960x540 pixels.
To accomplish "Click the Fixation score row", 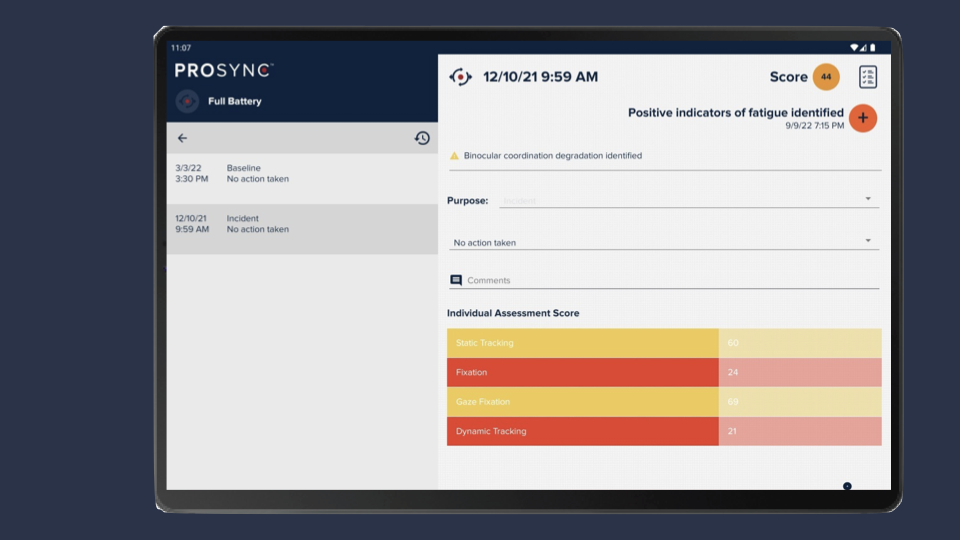I will point(664,372).
